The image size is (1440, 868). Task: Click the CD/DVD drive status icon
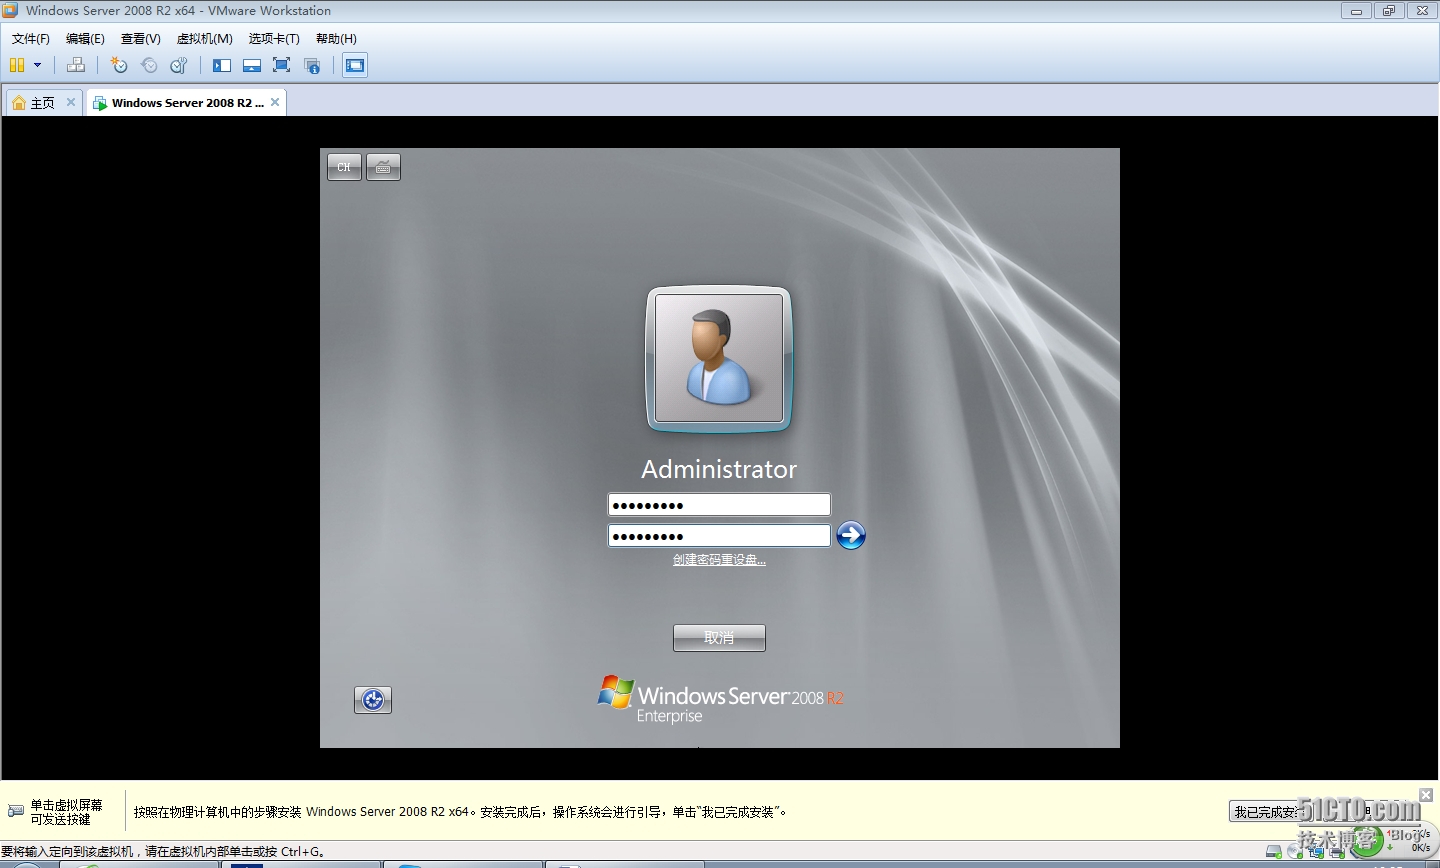1295,852
